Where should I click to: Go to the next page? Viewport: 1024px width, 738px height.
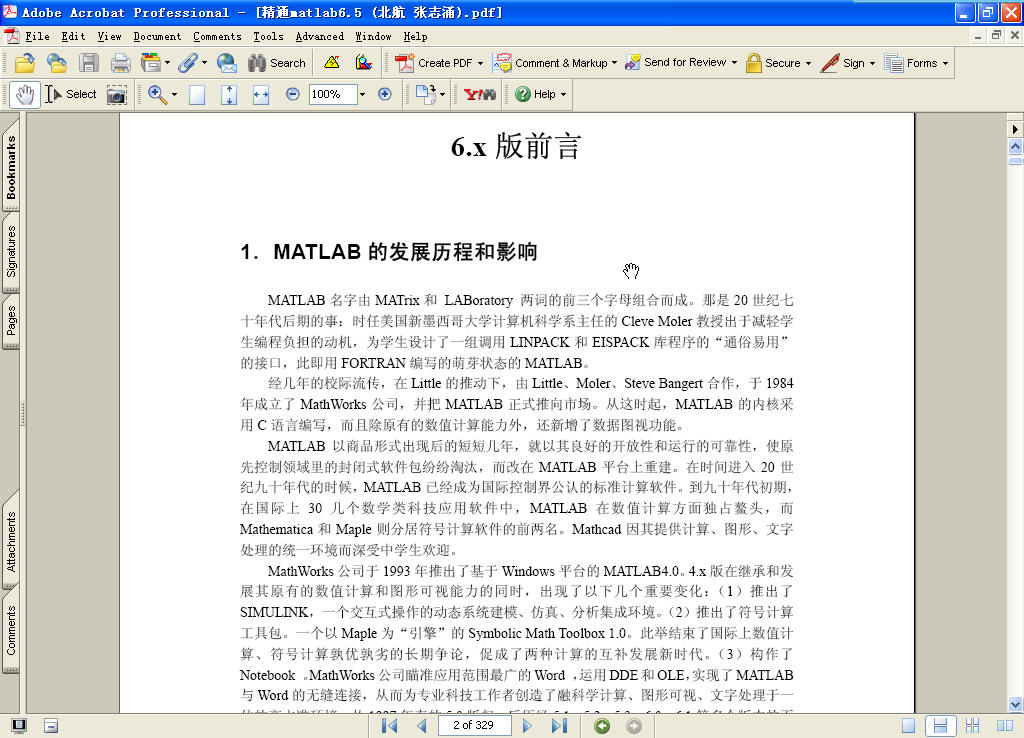(527, 726)
